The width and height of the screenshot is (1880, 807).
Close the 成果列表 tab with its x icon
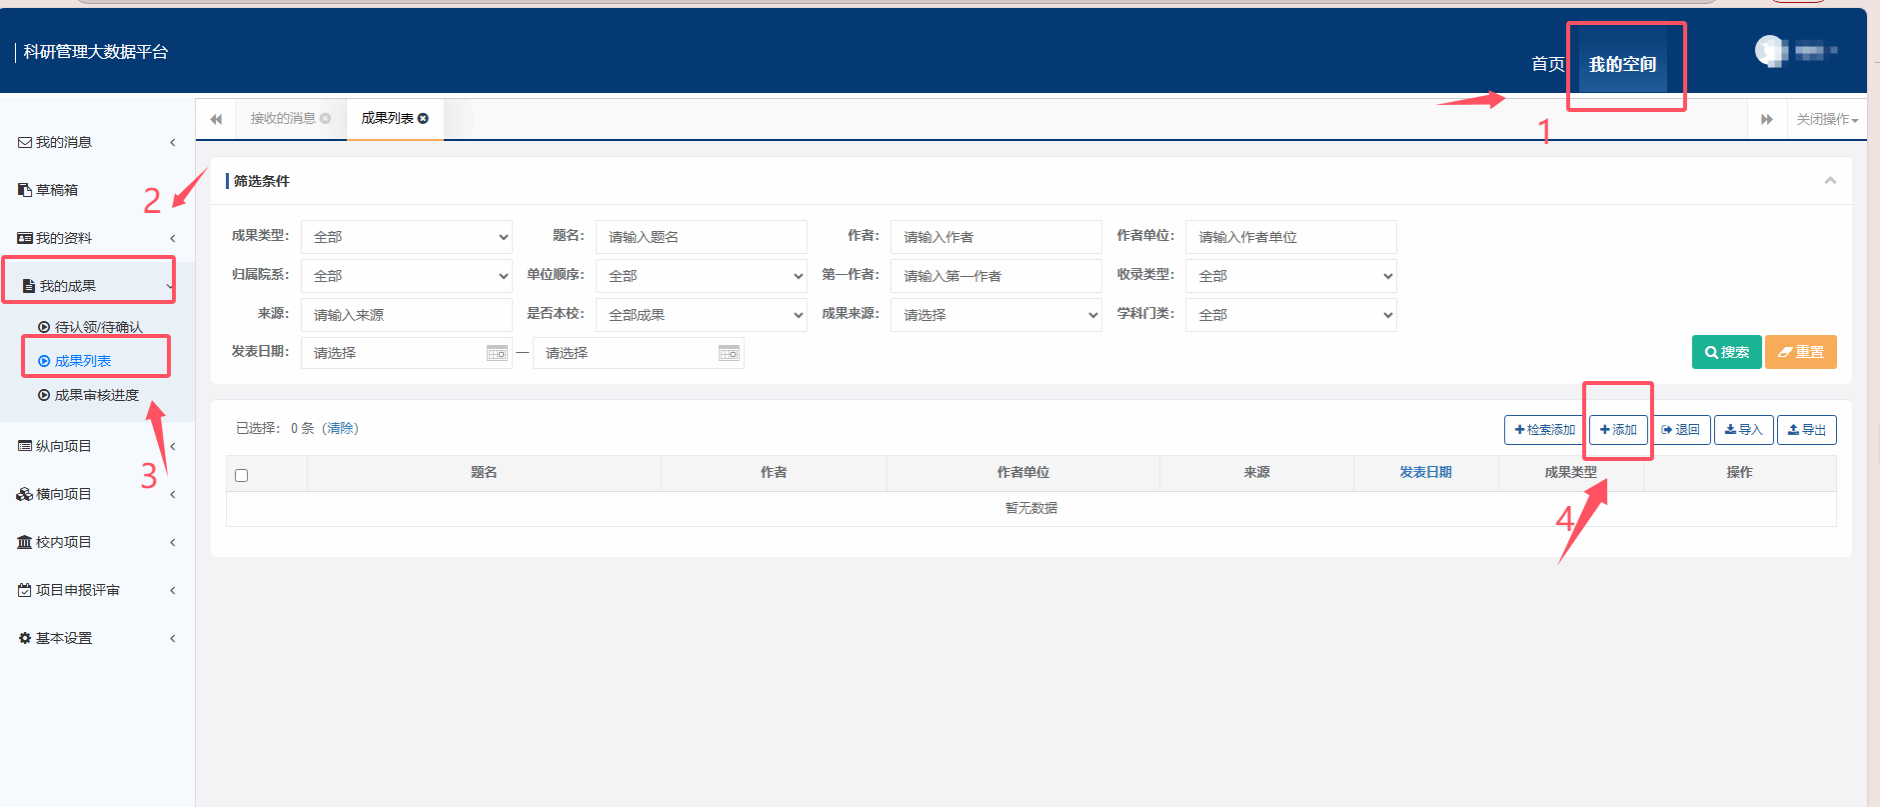coord(423,118)
